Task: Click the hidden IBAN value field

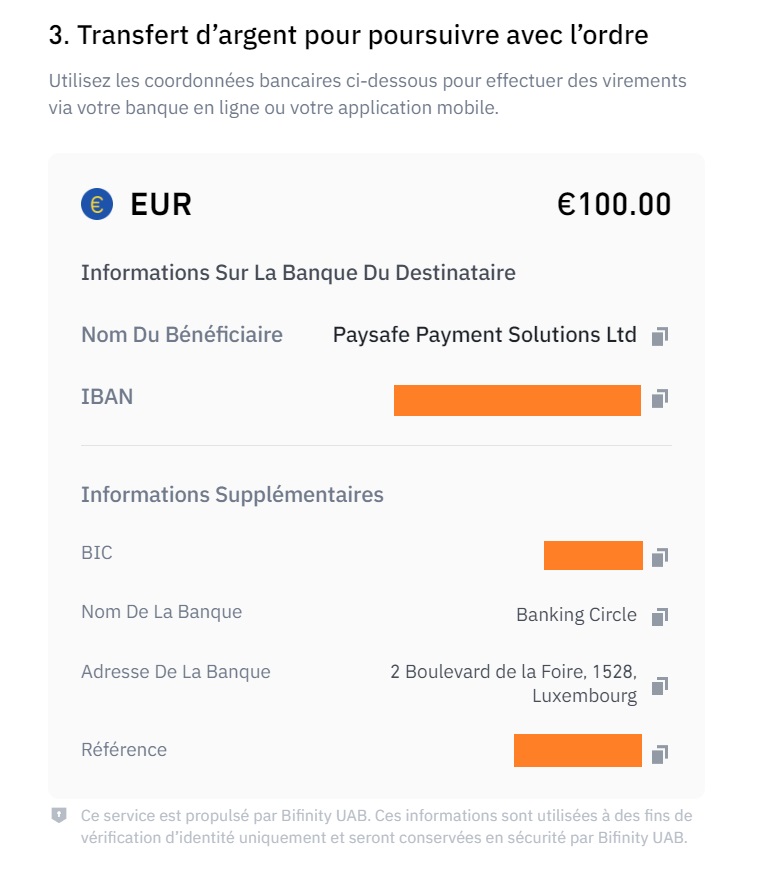Action: (x=517, y=399)
